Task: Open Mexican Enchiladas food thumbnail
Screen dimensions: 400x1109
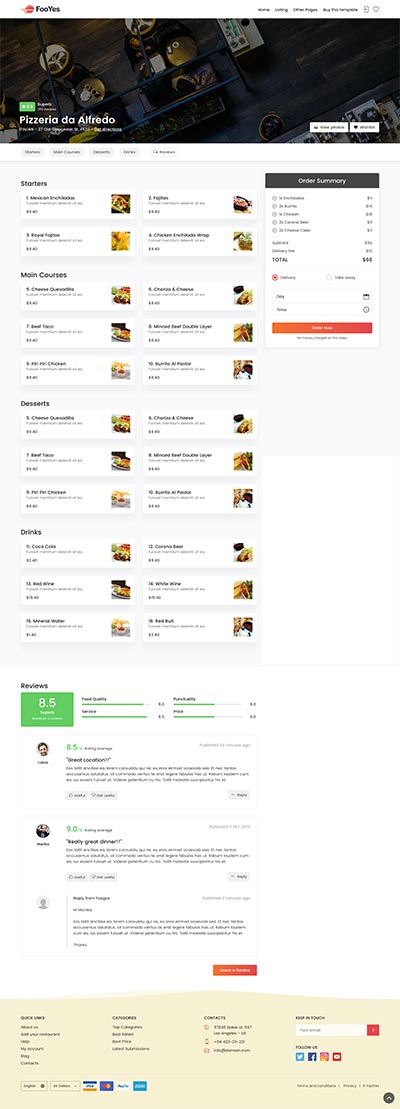Action: point(120,204)
